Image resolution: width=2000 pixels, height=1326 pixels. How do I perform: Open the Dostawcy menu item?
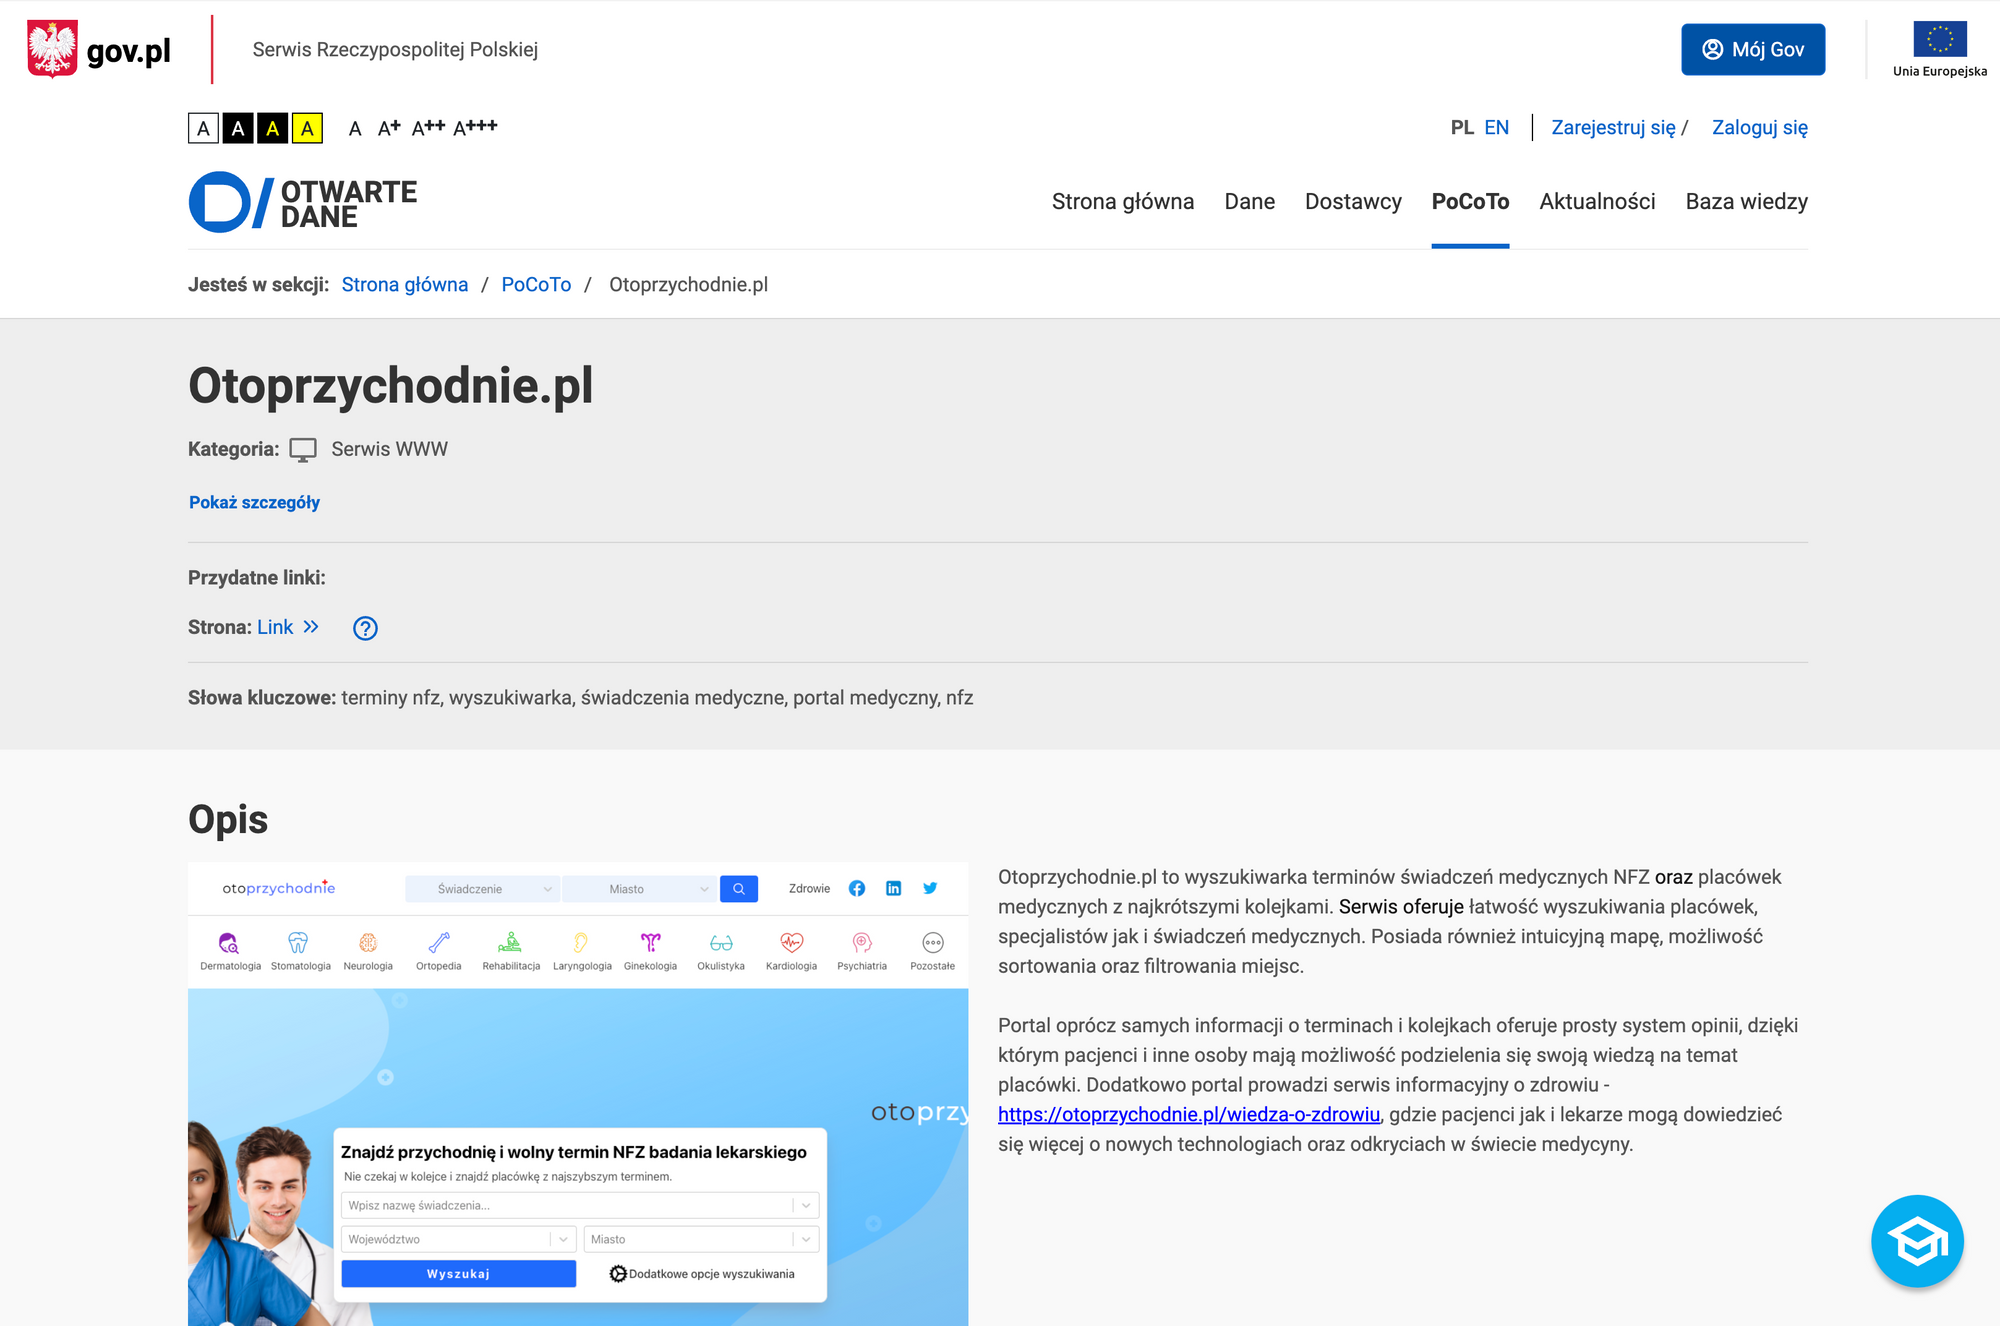[x=1353, y=202]
